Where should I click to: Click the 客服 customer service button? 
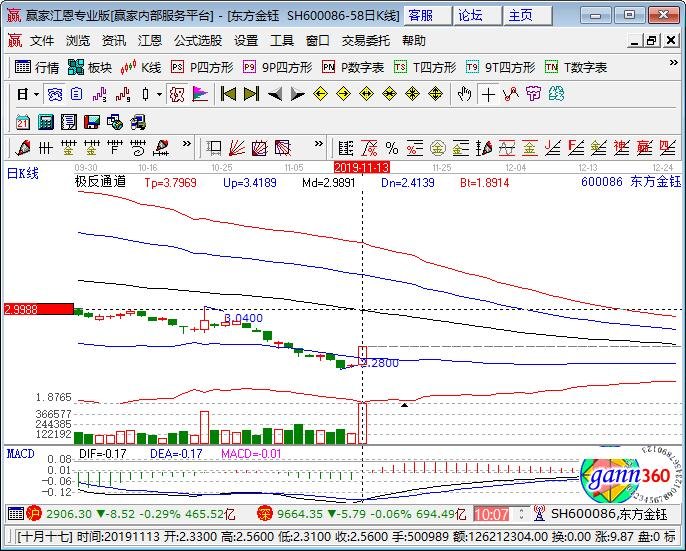coord(421,15)
